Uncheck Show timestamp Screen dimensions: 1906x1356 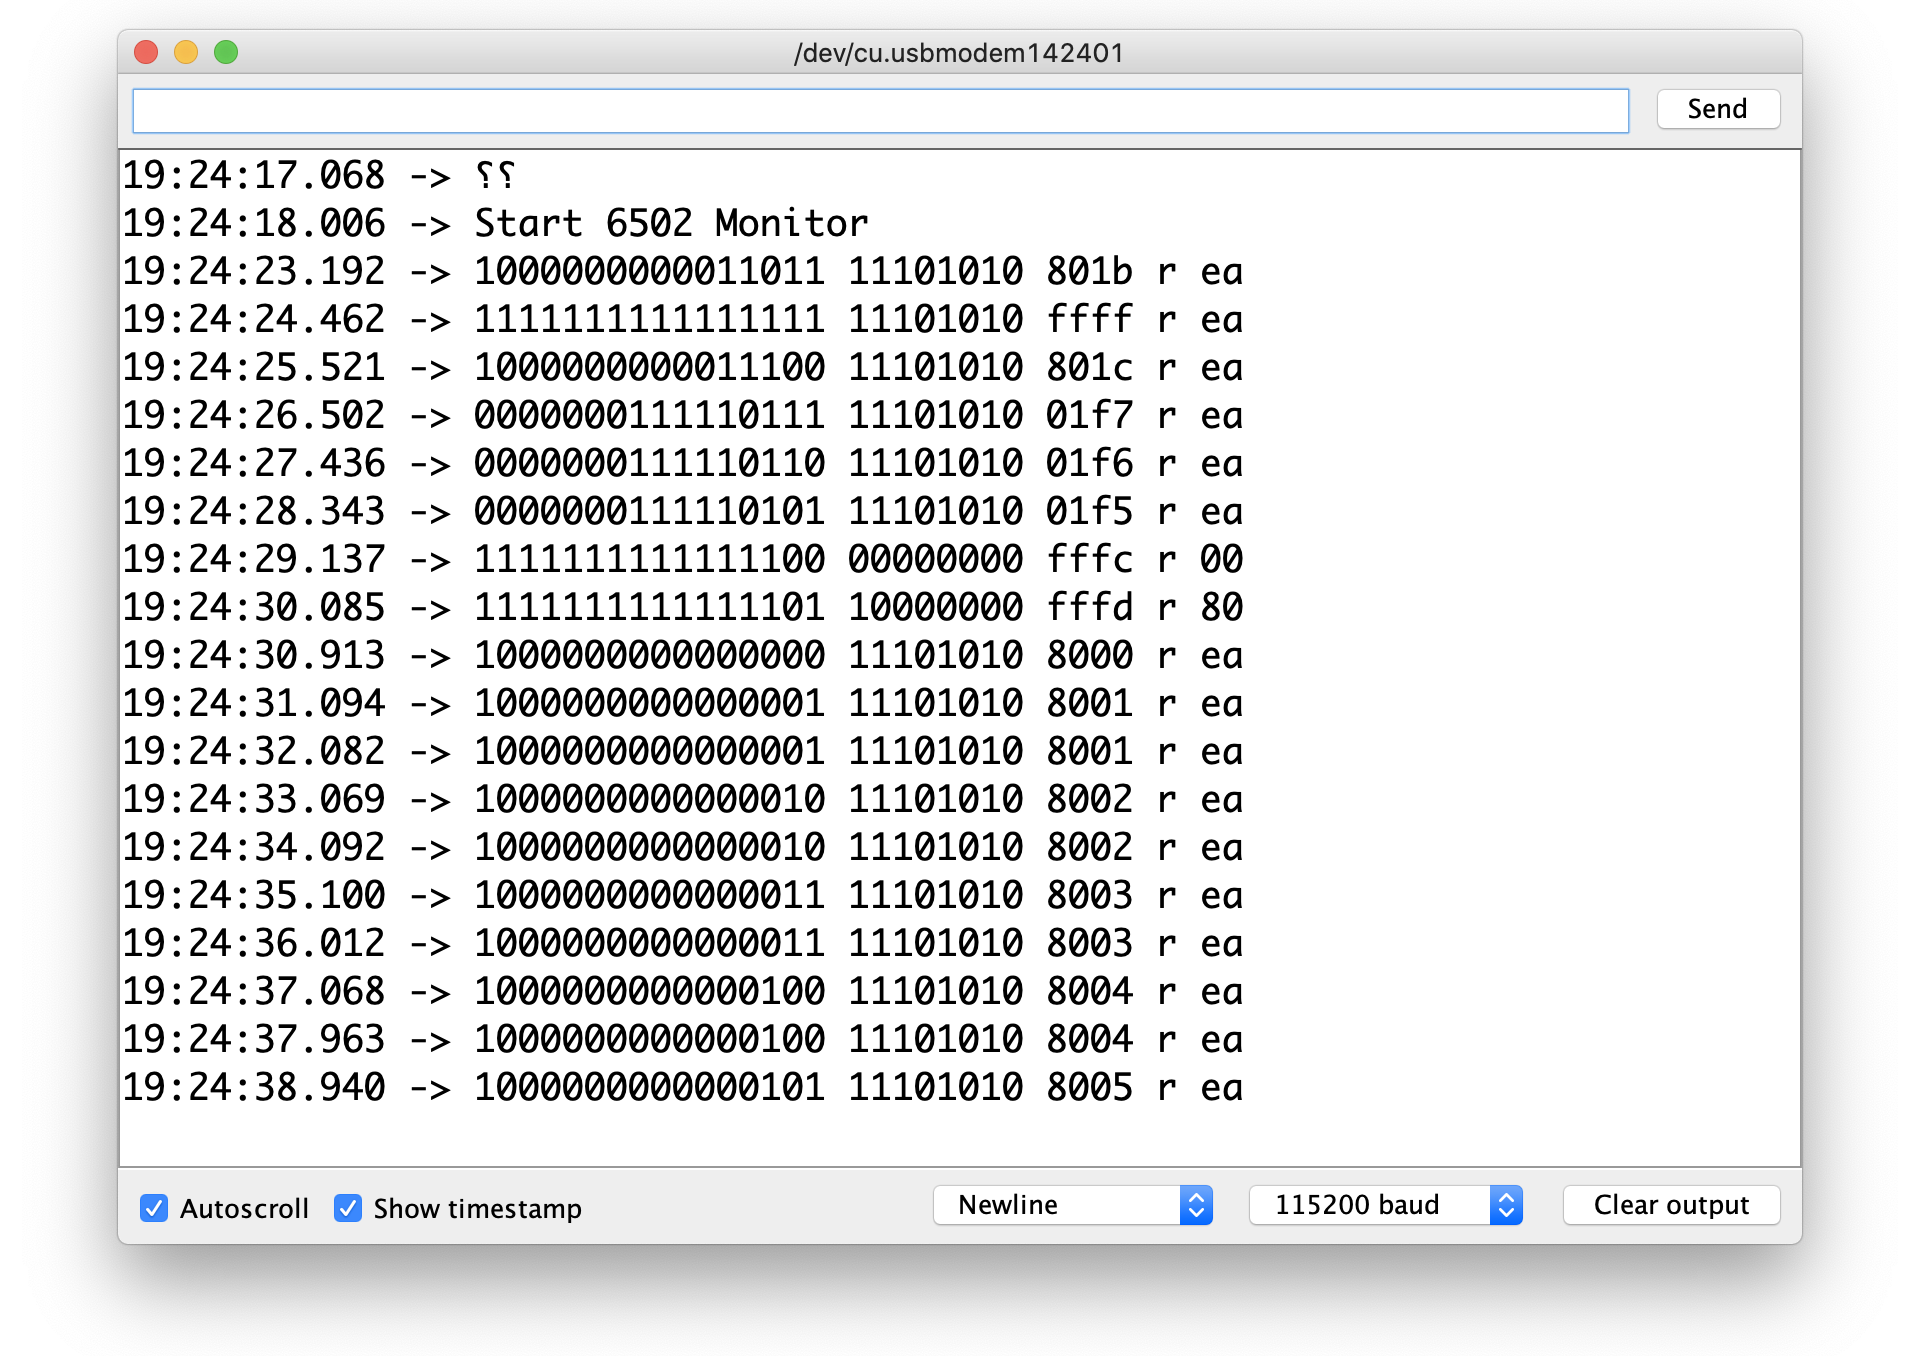[x=347, y=1208]
